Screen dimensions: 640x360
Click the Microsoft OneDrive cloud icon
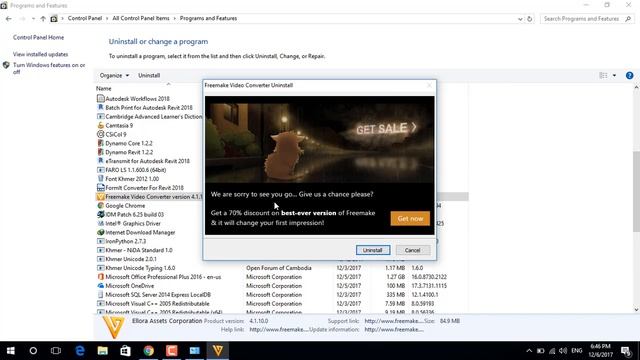(100, 286)
